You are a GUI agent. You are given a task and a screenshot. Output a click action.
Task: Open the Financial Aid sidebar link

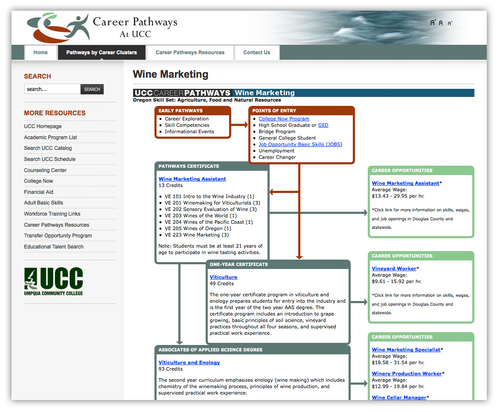click(x=38, y=192)
